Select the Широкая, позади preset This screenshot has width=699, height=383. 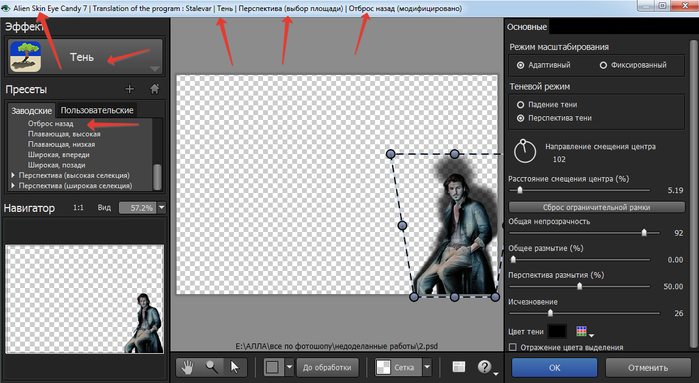(56, 165)
